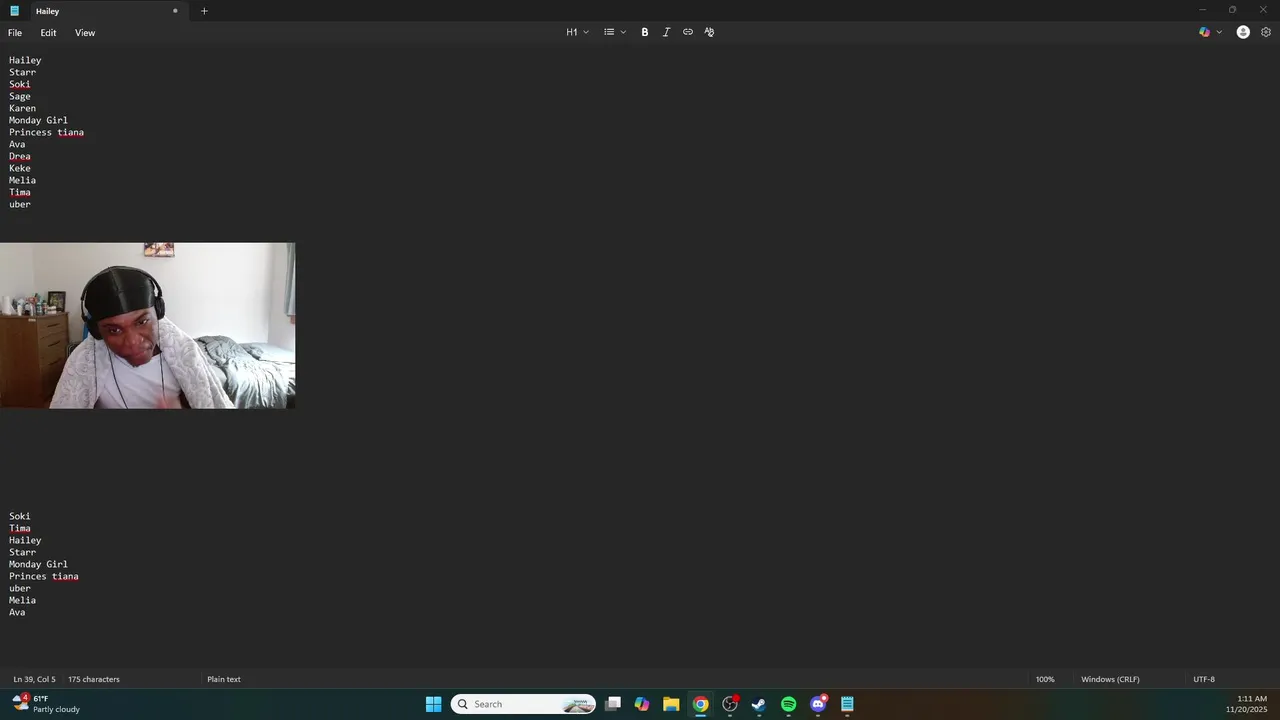The width and height of the screenshot is (1280, 720).
Task: Click the bulleted list icon
Action: pyautogui.click(x=609, y=32)
